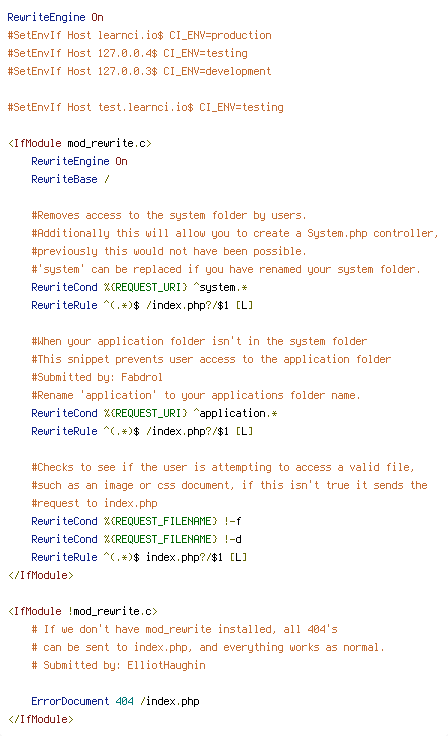Click the 'Rename application' comment line
The width and height of the screenshot is (448, 736).
point(196,395)
